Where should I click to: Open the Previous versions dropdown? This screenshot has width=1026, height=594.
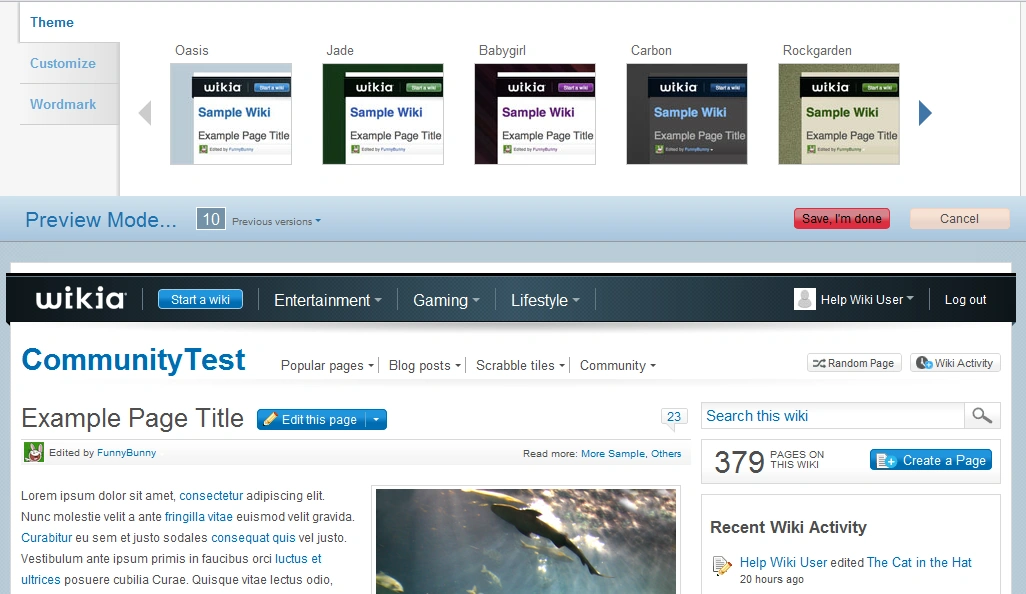click(x=276, y=221)
